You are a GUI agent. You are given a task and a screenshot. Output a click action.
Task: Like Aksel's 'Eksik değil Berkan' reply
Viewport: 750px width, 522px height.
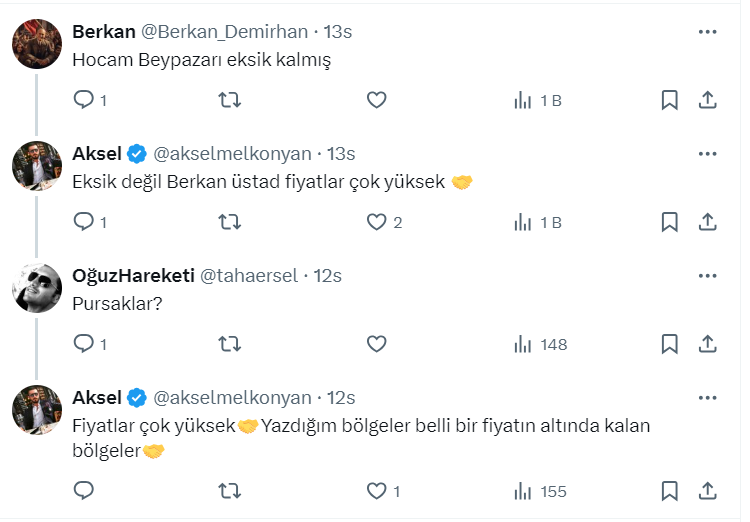click(x=376, y=222)
